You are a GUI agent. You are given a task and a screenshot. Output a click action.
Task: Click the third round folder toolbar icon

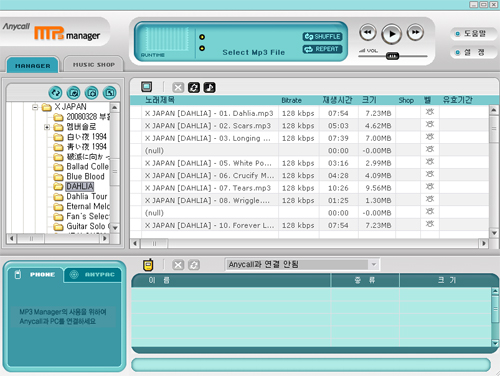[x=91, y=93]
